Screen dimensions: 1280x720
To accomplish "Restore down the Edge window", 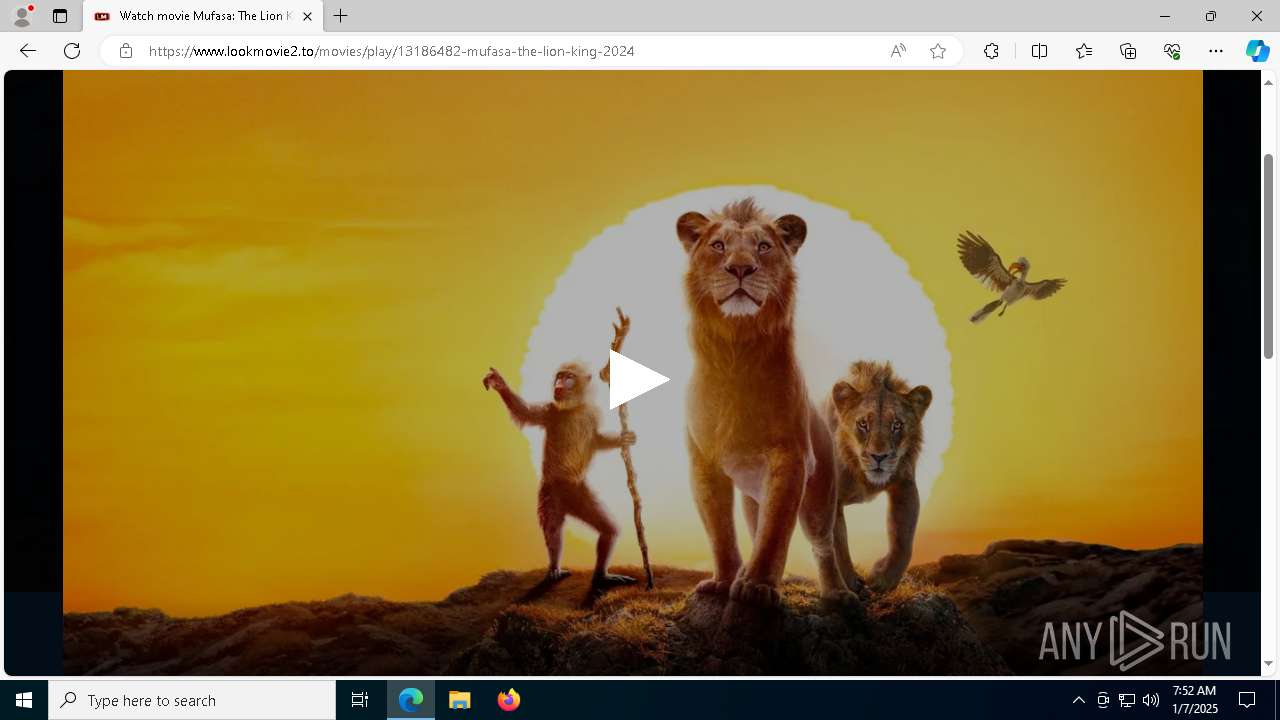I will click(1210, 16).
